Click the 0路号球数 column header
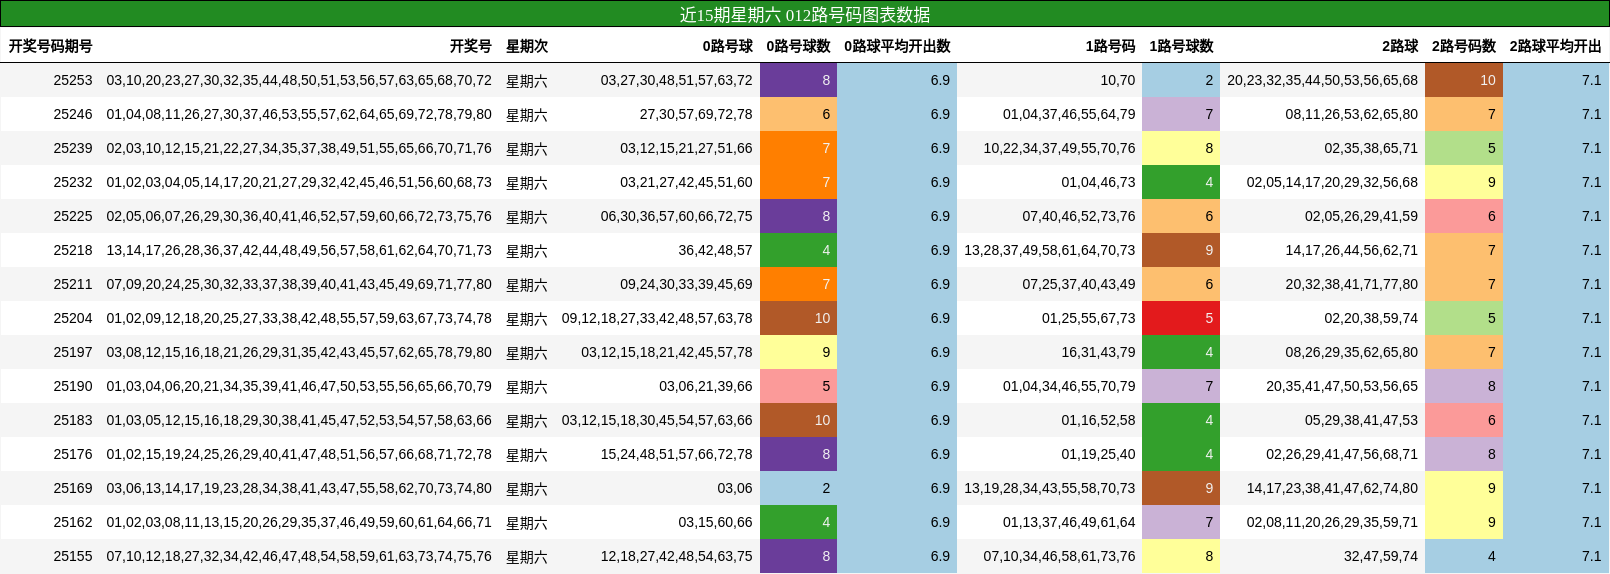This screenshot has width=1610, height=574. coord(798,46)
